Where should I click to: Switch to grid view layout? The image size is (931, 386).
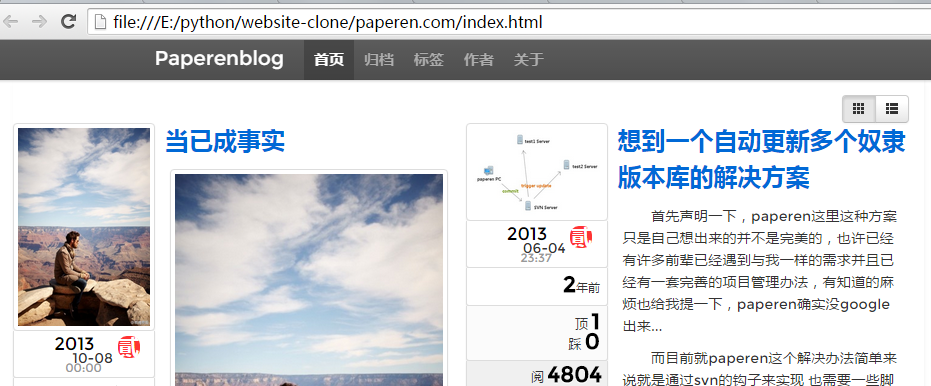[859, 109]
